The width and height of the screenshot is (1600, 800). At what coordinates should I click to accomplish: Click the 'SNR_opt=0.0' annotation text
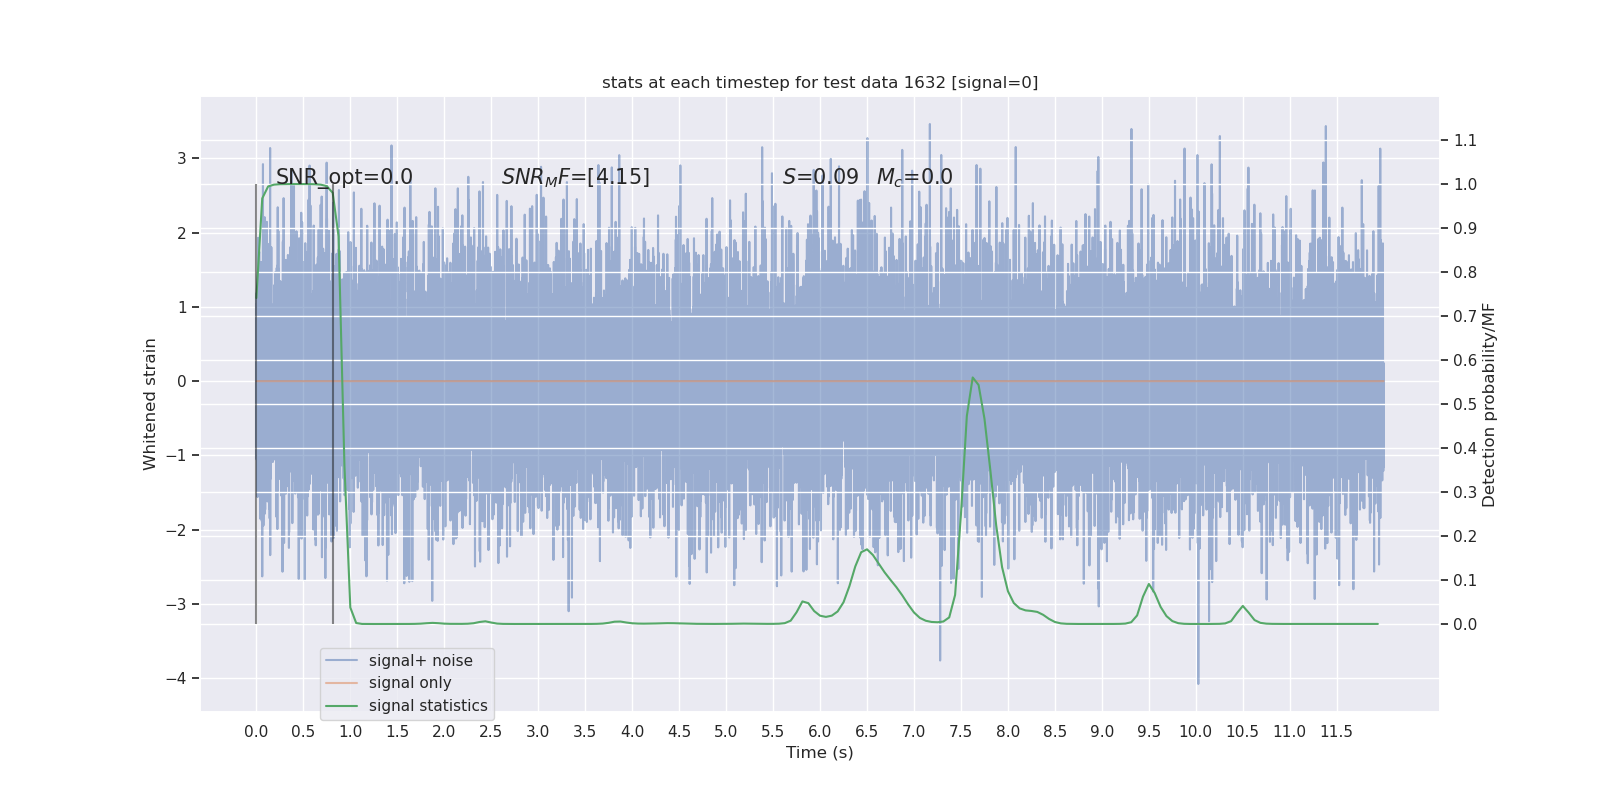[x=344, y=177]
